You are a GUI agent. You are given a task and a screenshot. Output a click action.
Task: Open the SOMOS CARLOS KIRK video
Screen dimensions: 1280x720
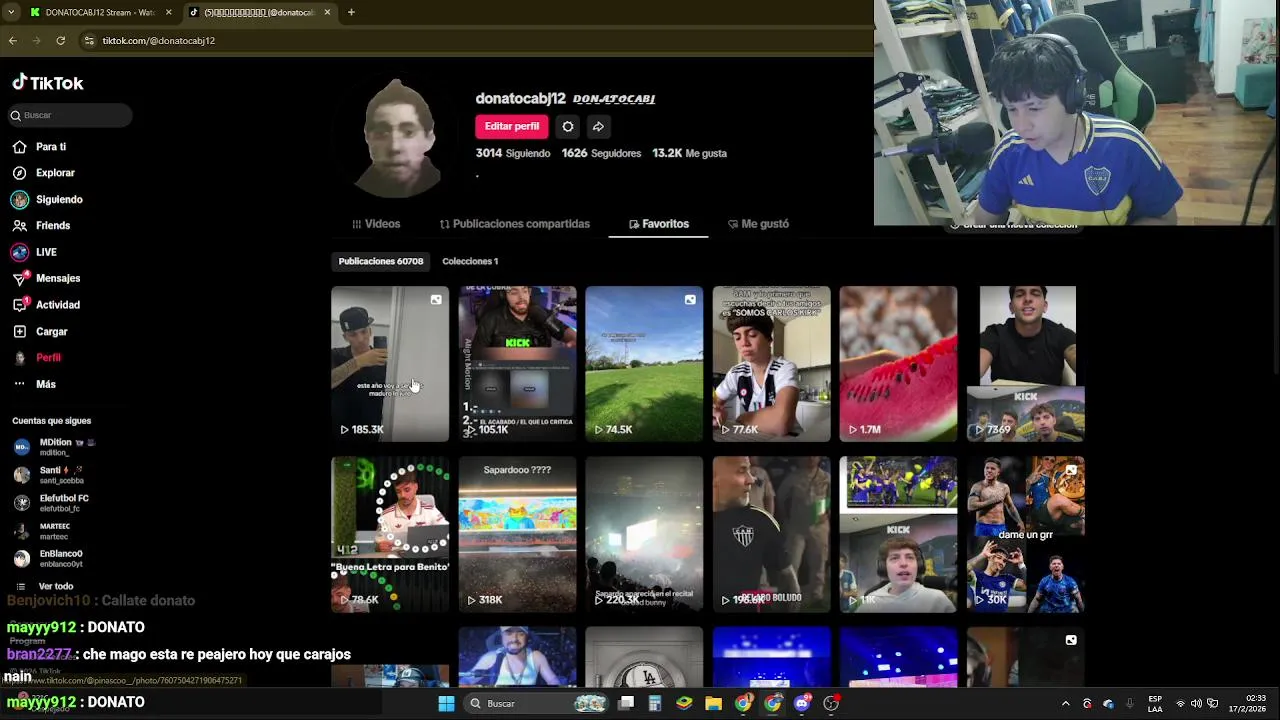[771, 363]
